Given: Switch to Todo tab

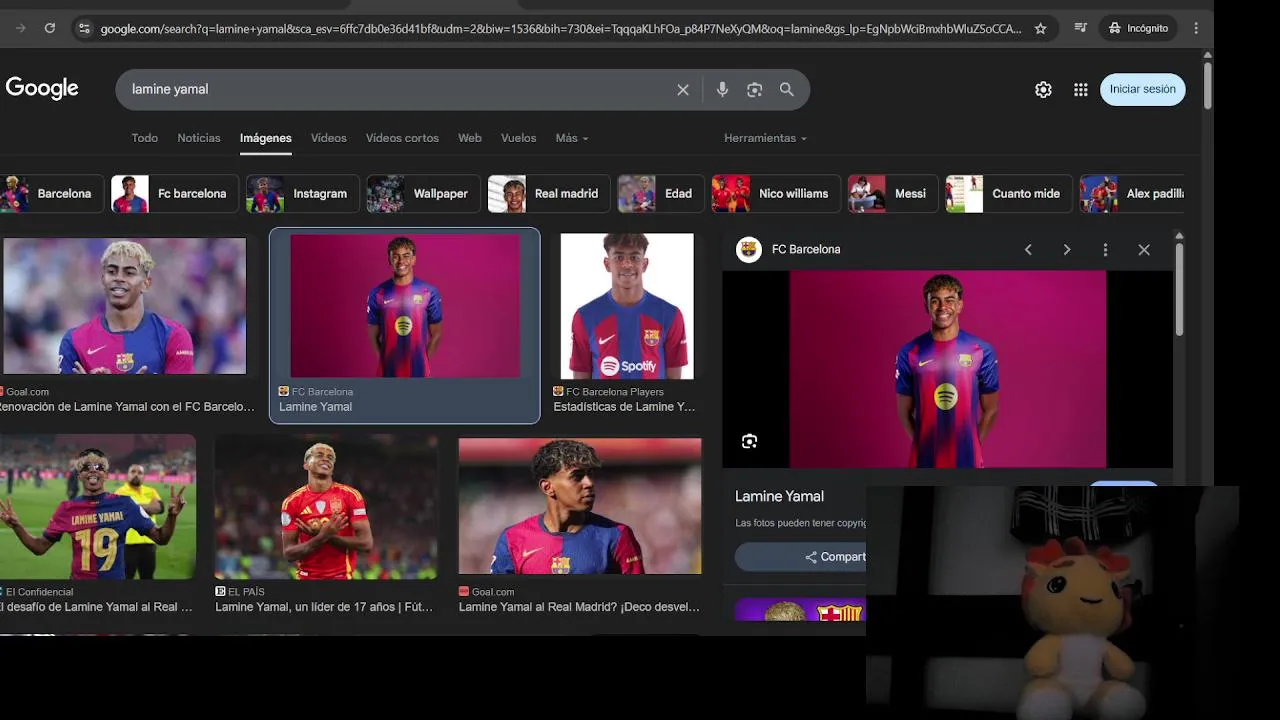Looking at the screenshot, I should (145, 138).
